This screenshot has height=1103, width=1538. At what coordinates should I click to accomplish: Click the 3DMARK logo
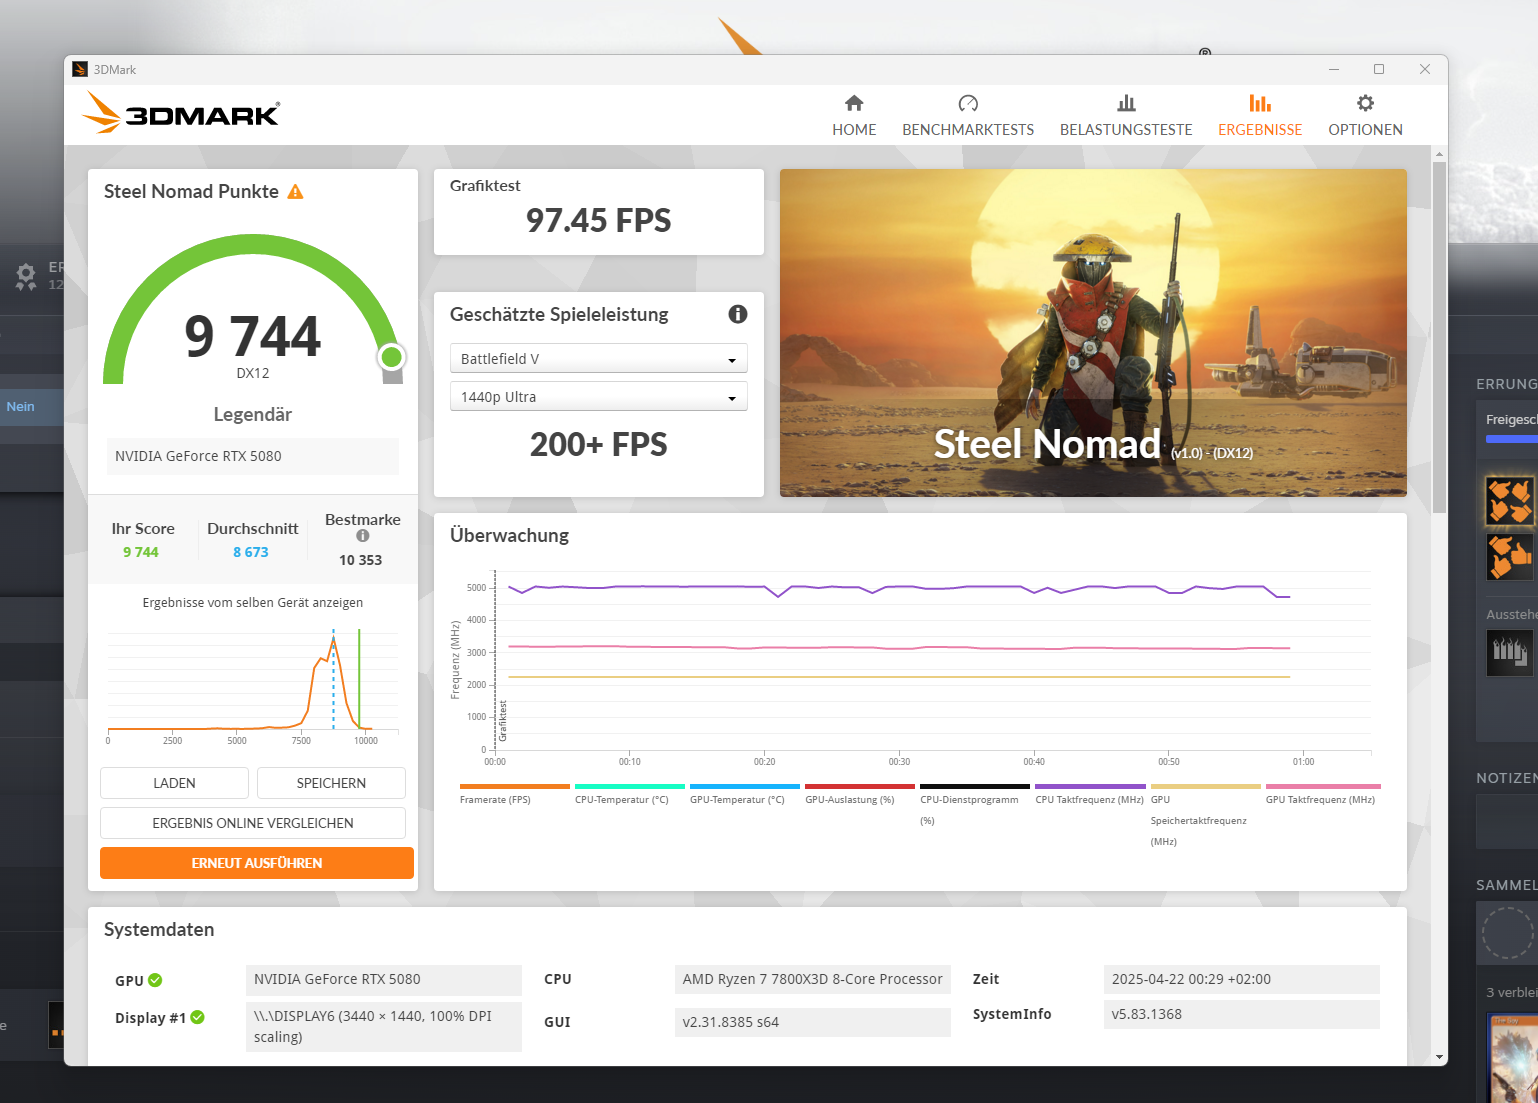181,113
